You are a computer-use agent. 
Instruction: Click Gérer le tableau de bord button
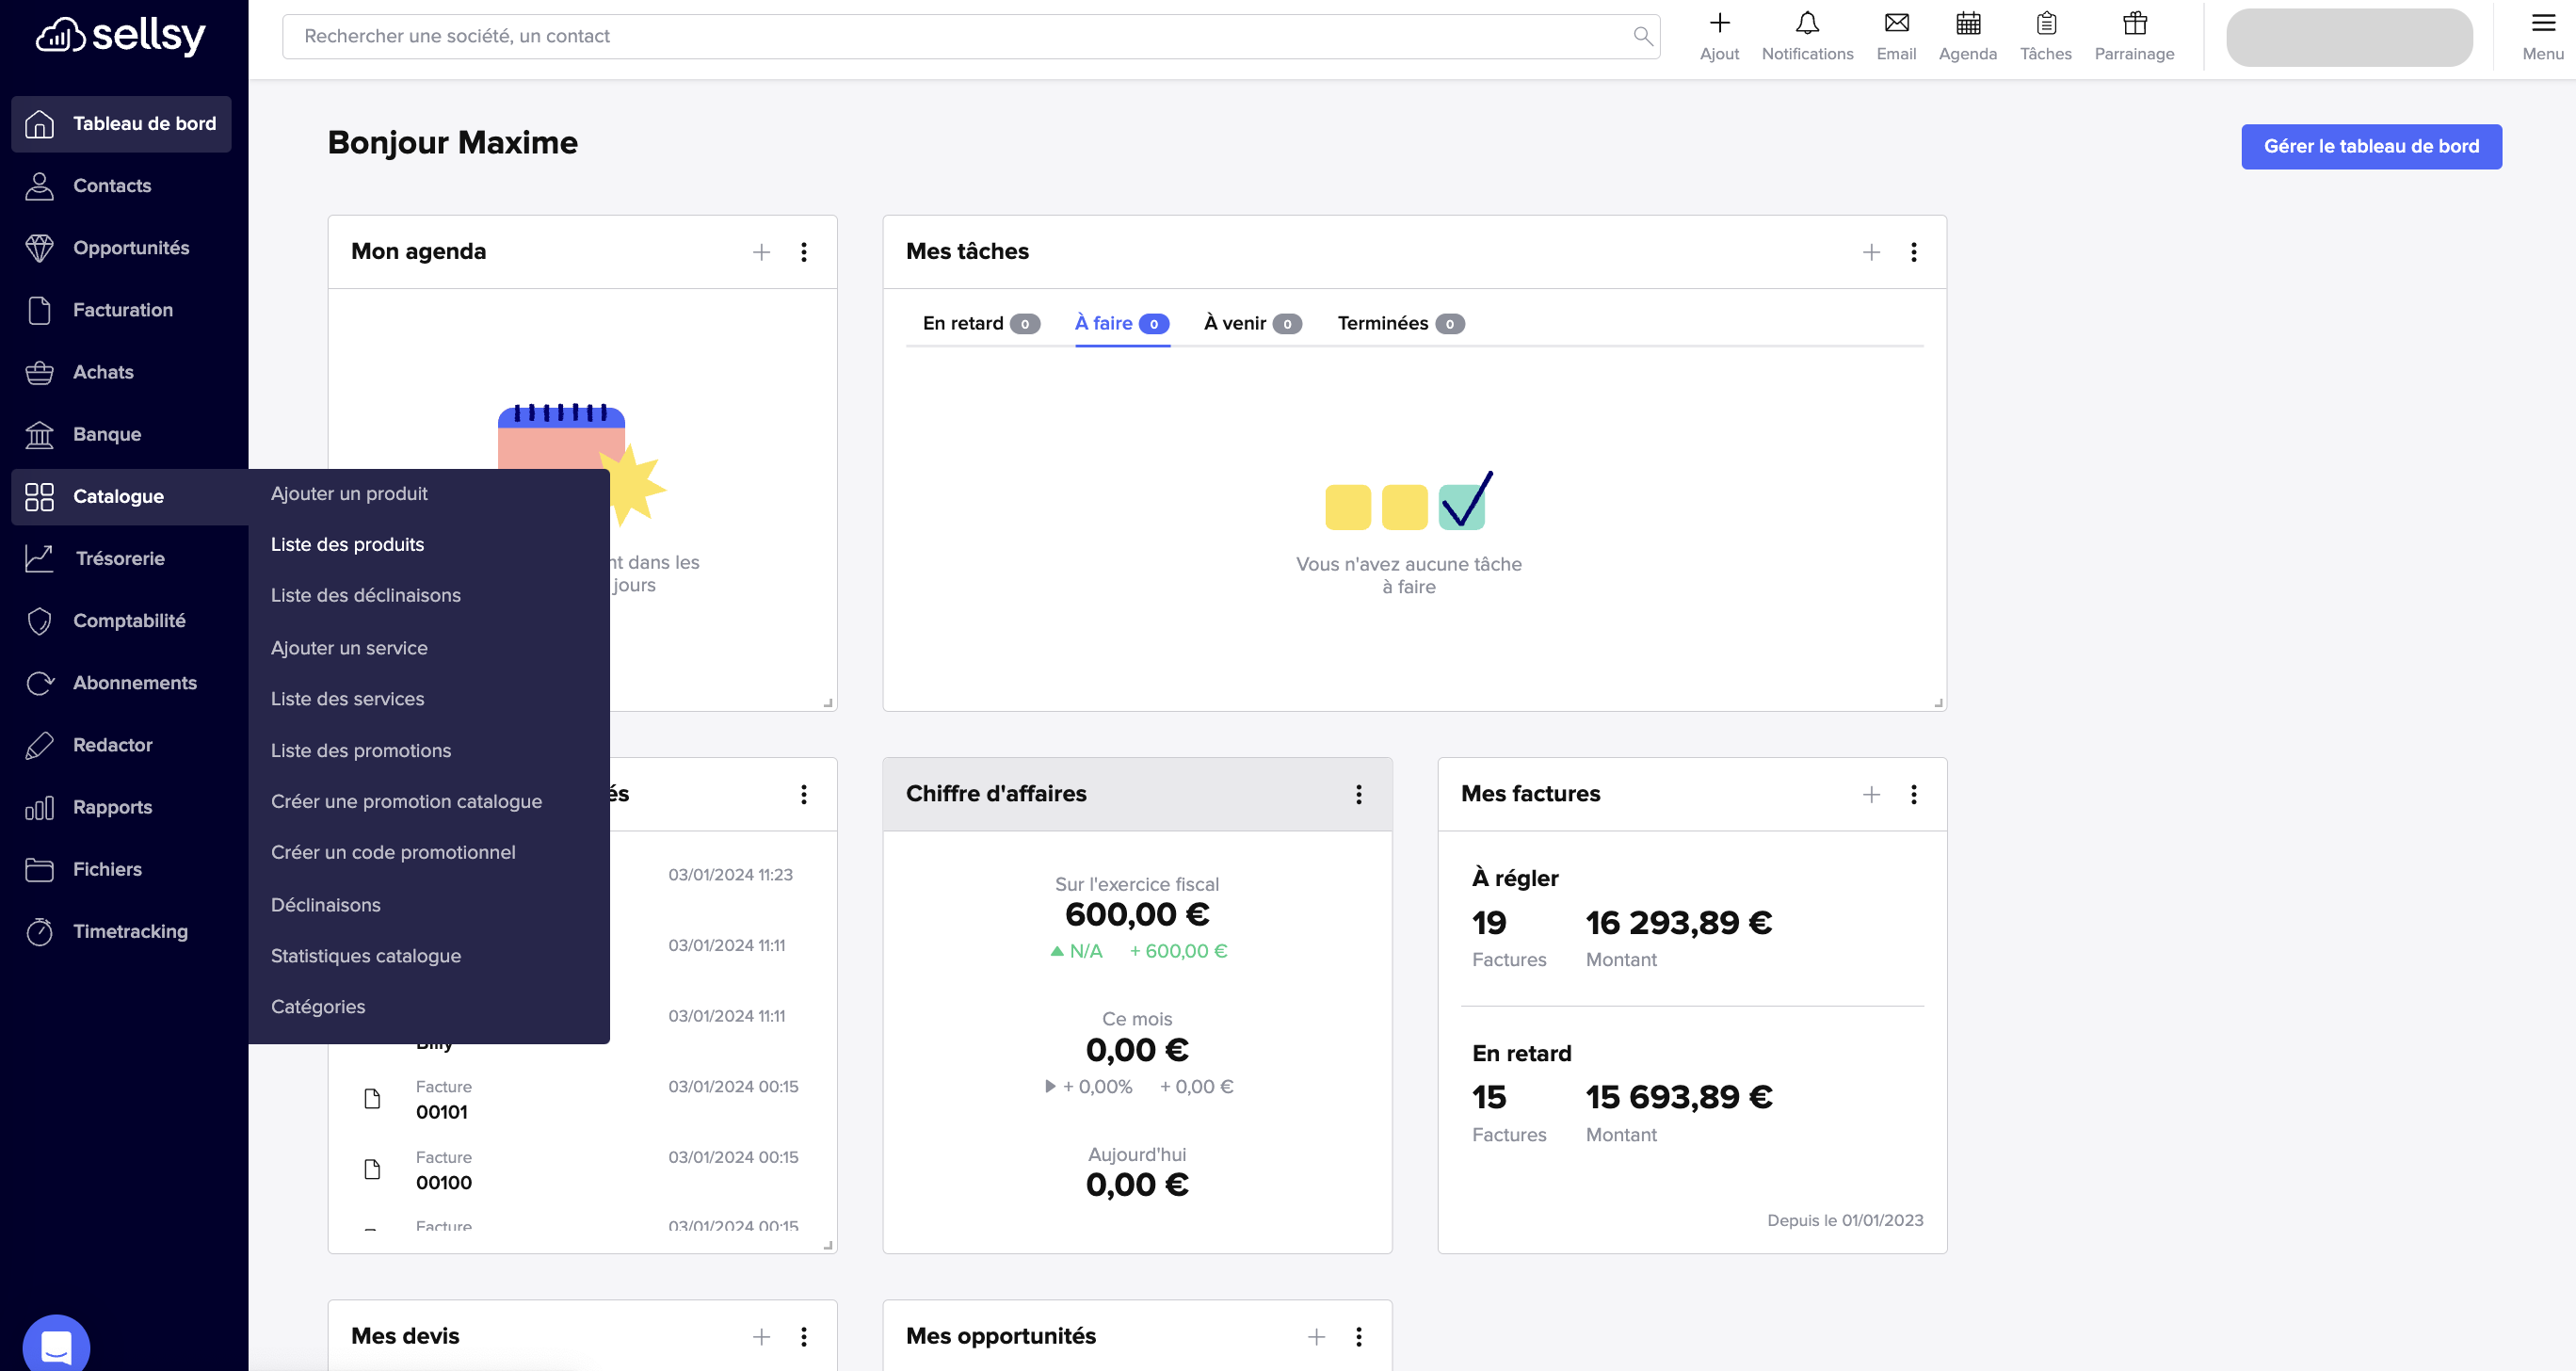coord(2370,146)
